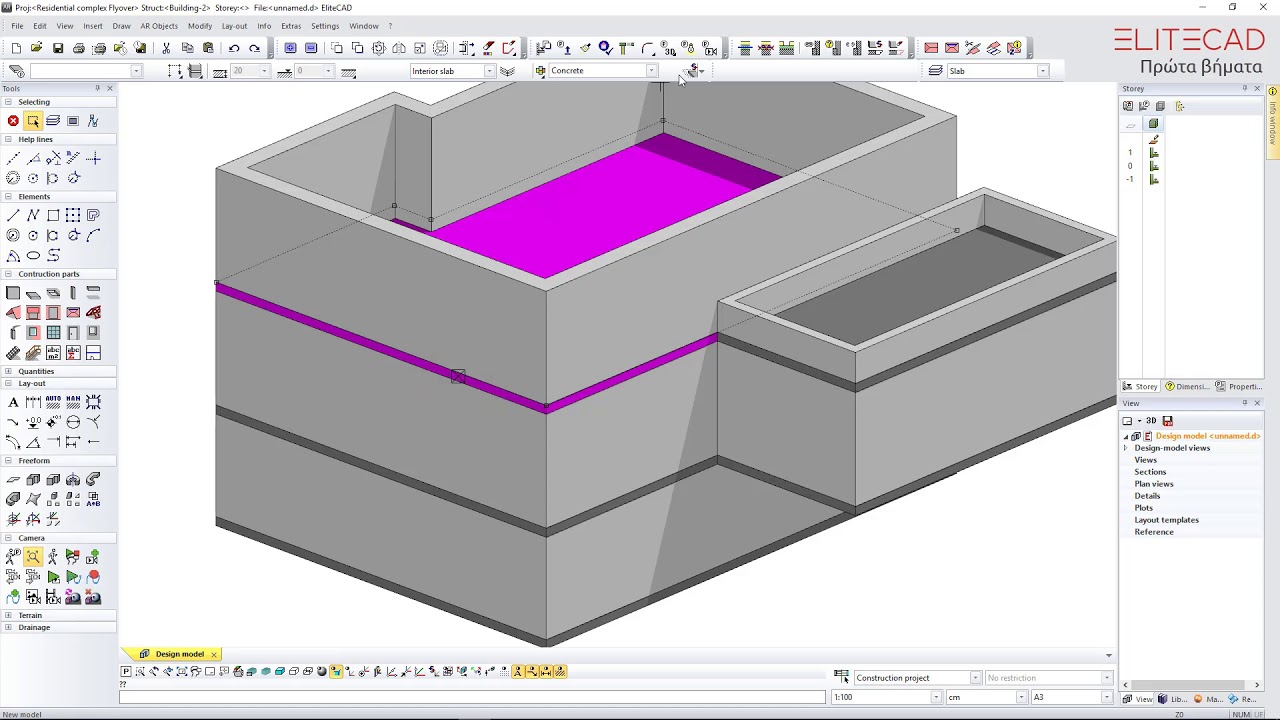1280x720 pixels.
Task: Create a new file from toolbar
Action: [x=16, y=48]
